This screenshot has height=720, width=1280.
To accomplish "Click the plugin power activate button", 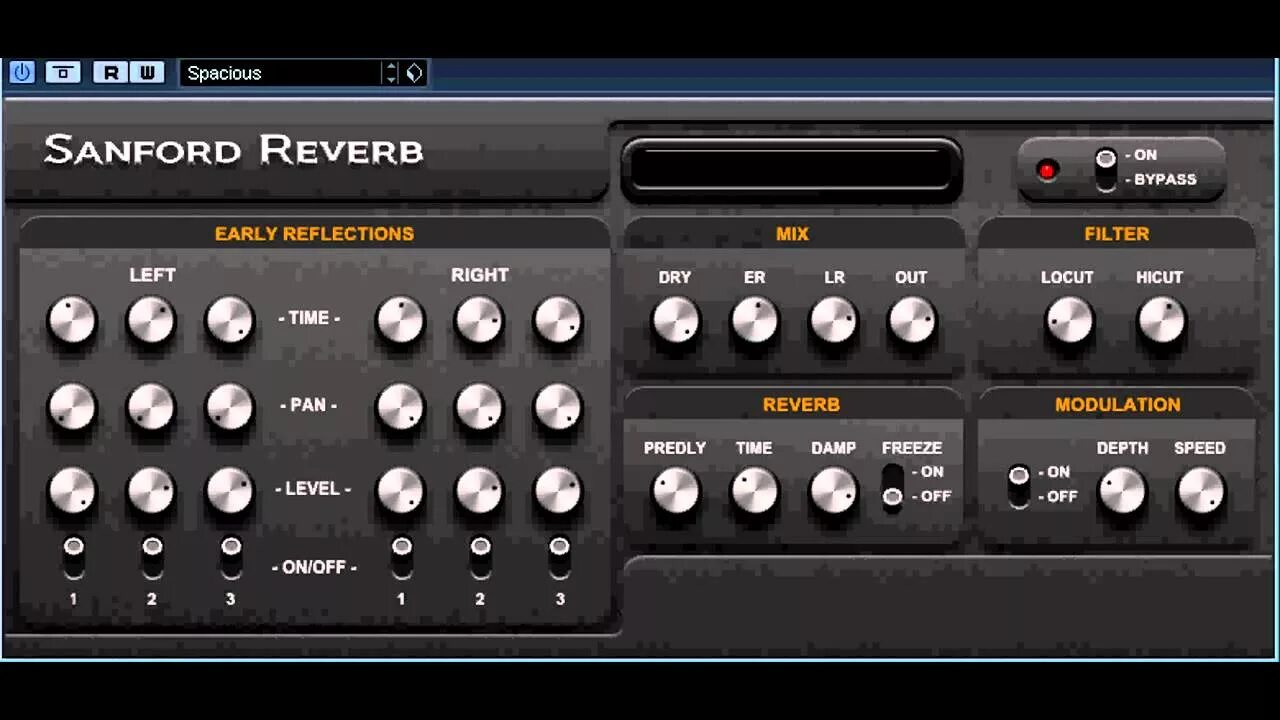I will tap(22, 72).
